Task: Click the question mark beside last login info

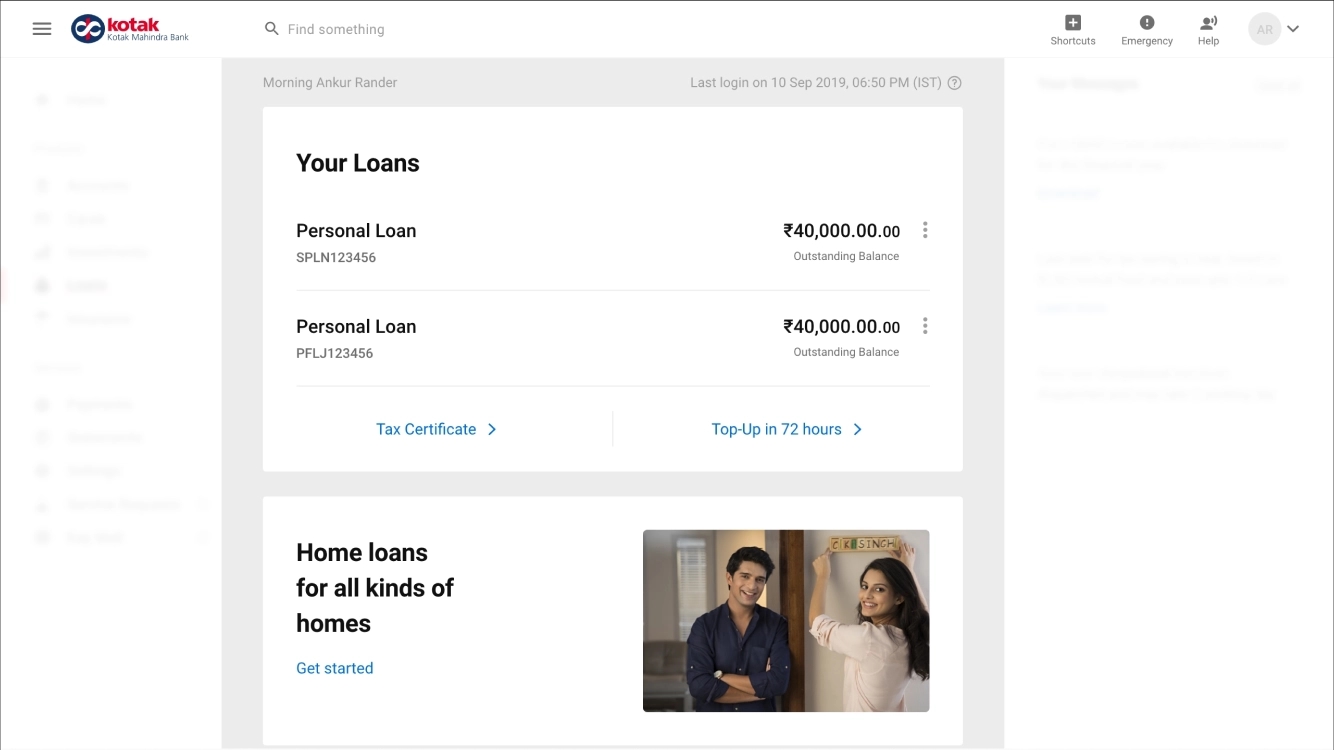Action: pos(954,82)
